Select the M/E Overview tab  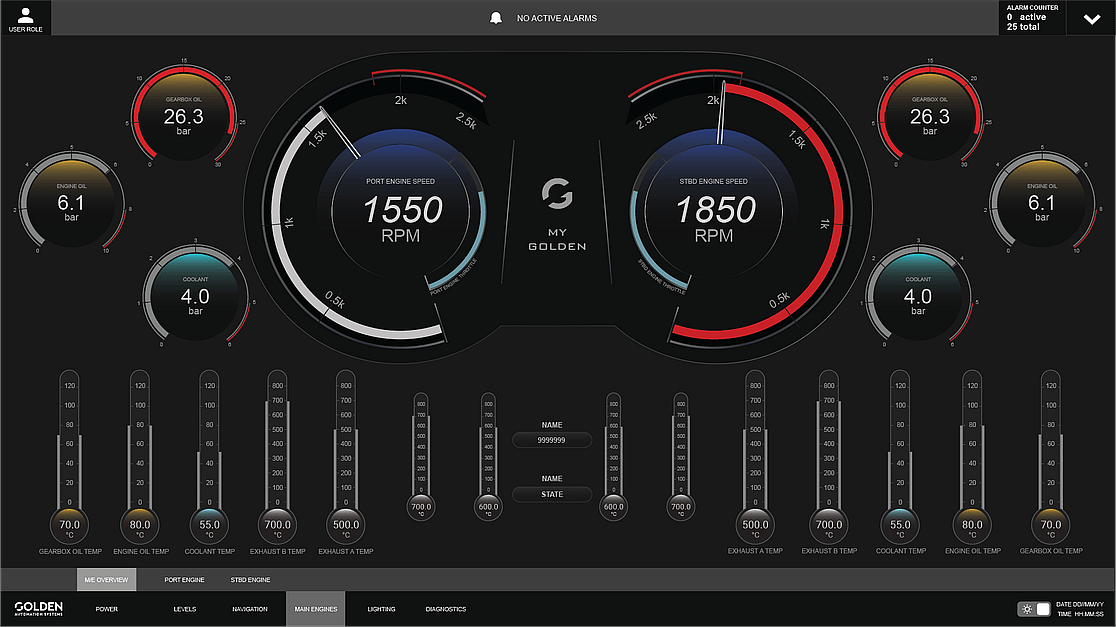[106, 580]
